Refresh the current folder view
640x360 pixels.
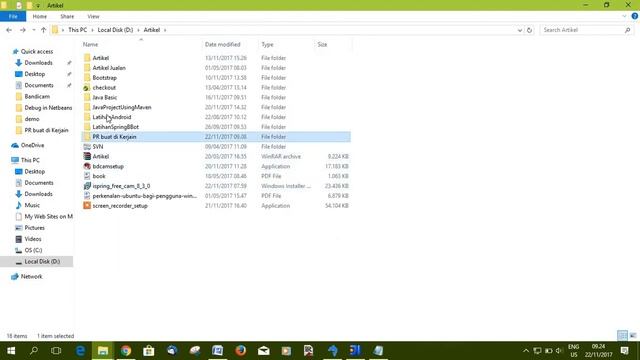coord(529,30)
